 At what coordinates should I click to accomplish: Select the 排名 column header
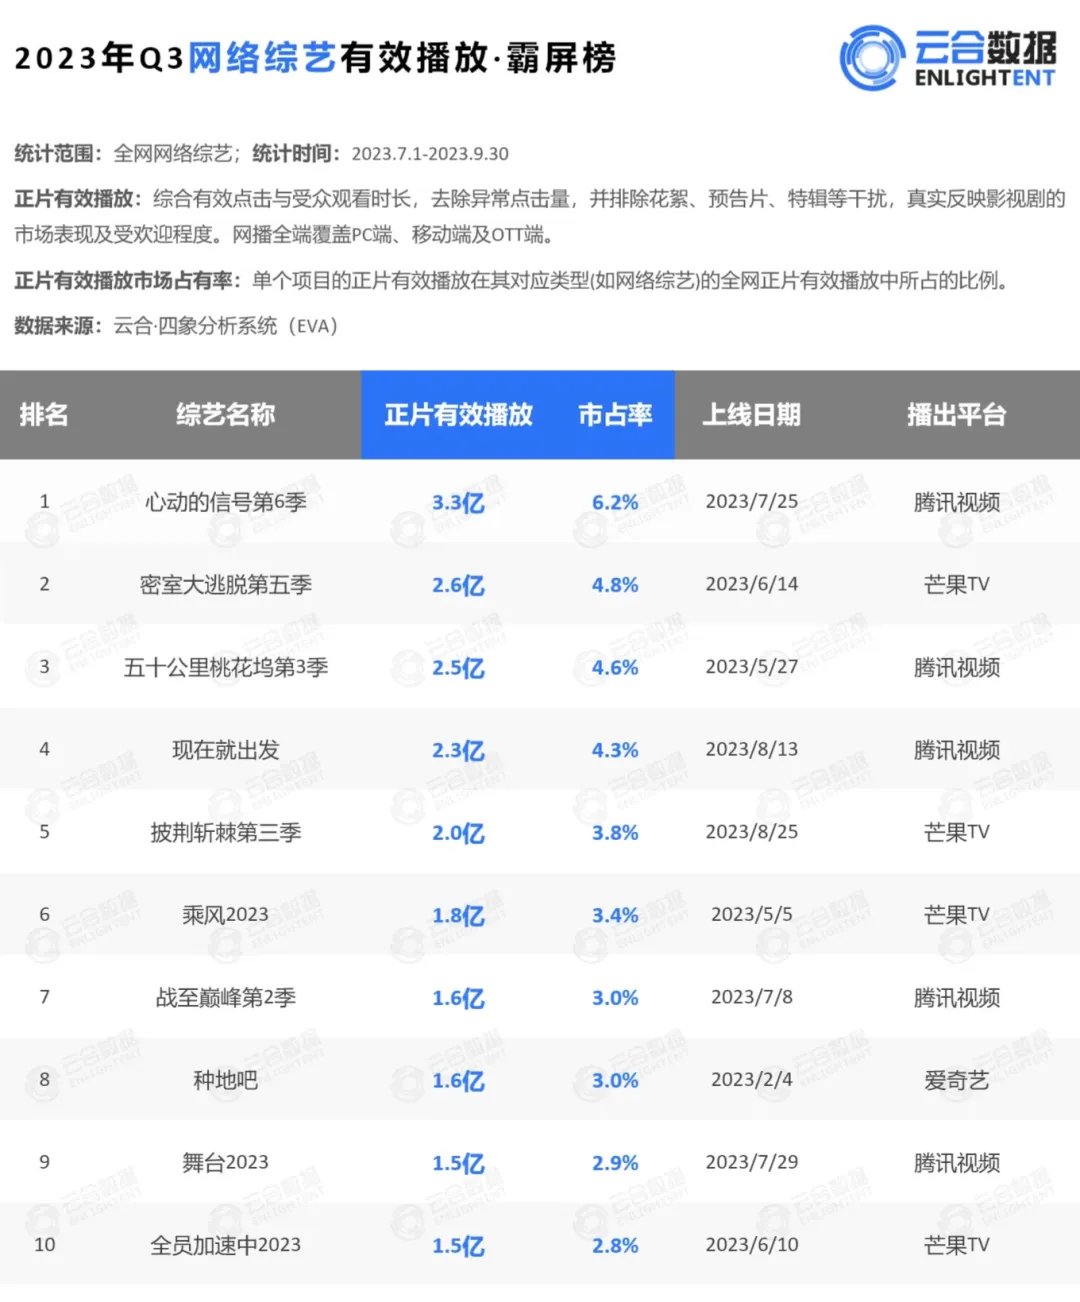(44, 415)
